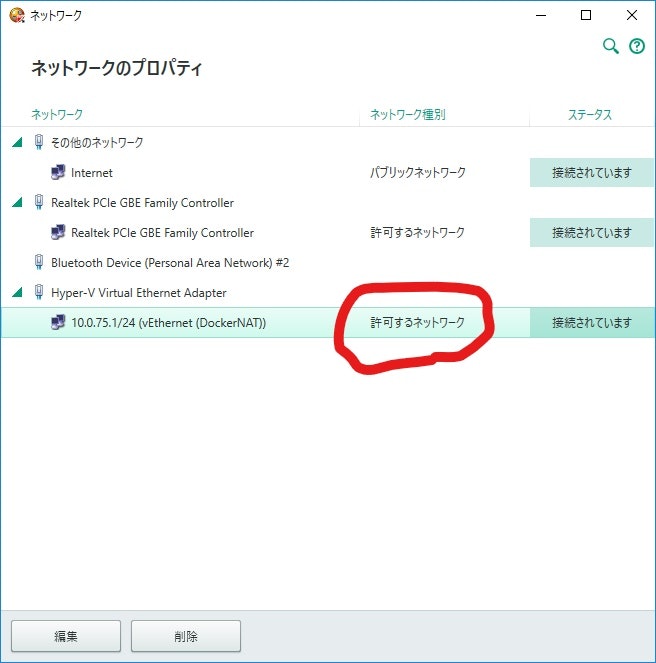Screen dimensions: 656x663
Task: Click 許可するネットワーク type in Realtek row
Action: pos(417,232)
